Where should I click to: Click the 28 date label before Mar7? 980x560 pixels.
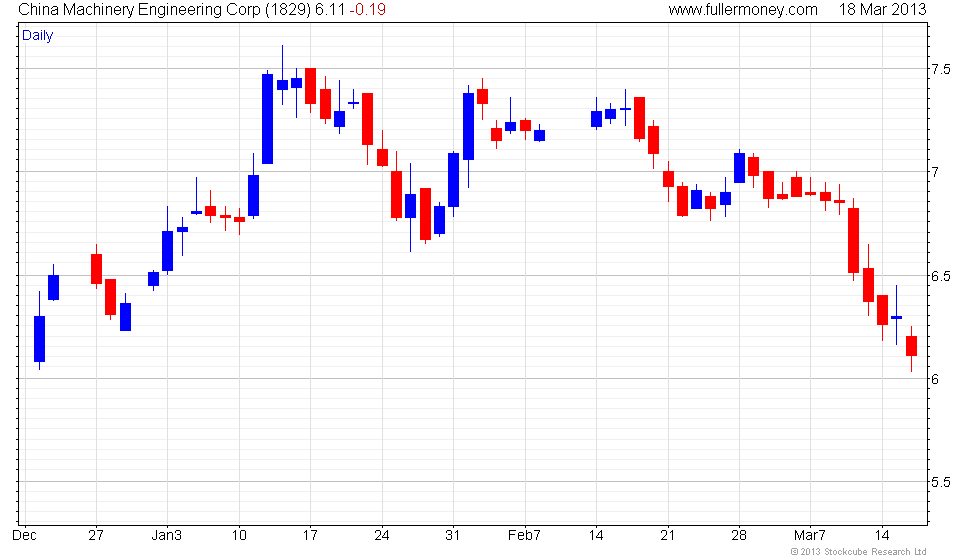coord(739,536)
